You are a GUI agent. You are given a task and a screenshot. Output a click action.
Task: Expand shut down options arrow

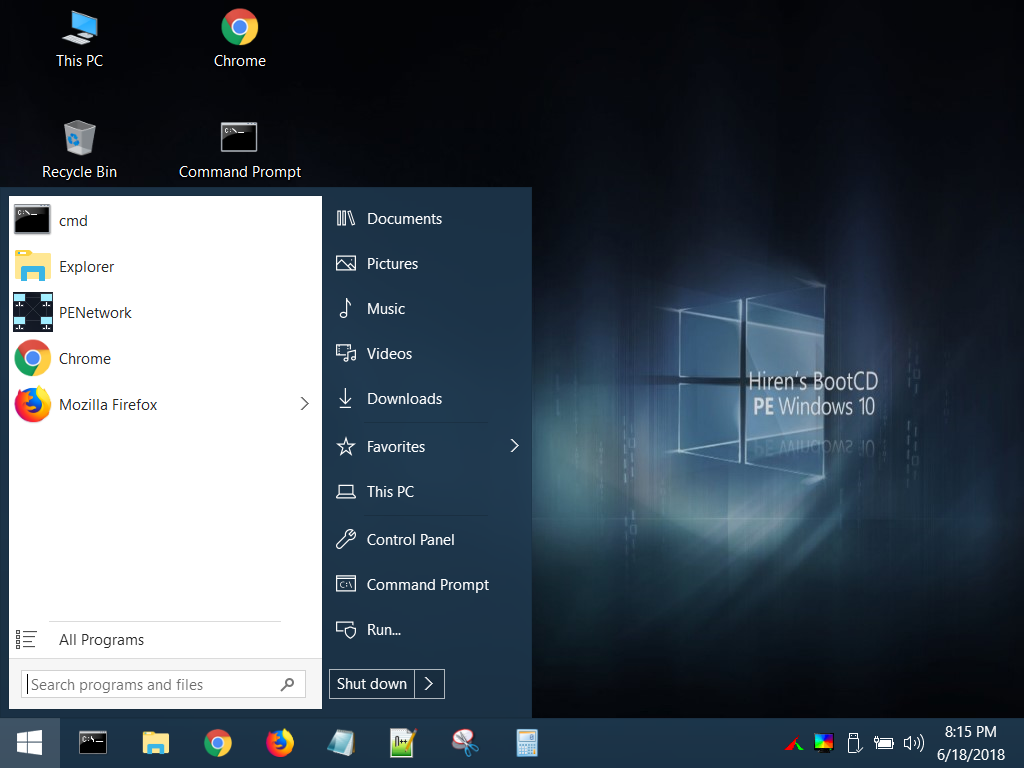[429, 684]
